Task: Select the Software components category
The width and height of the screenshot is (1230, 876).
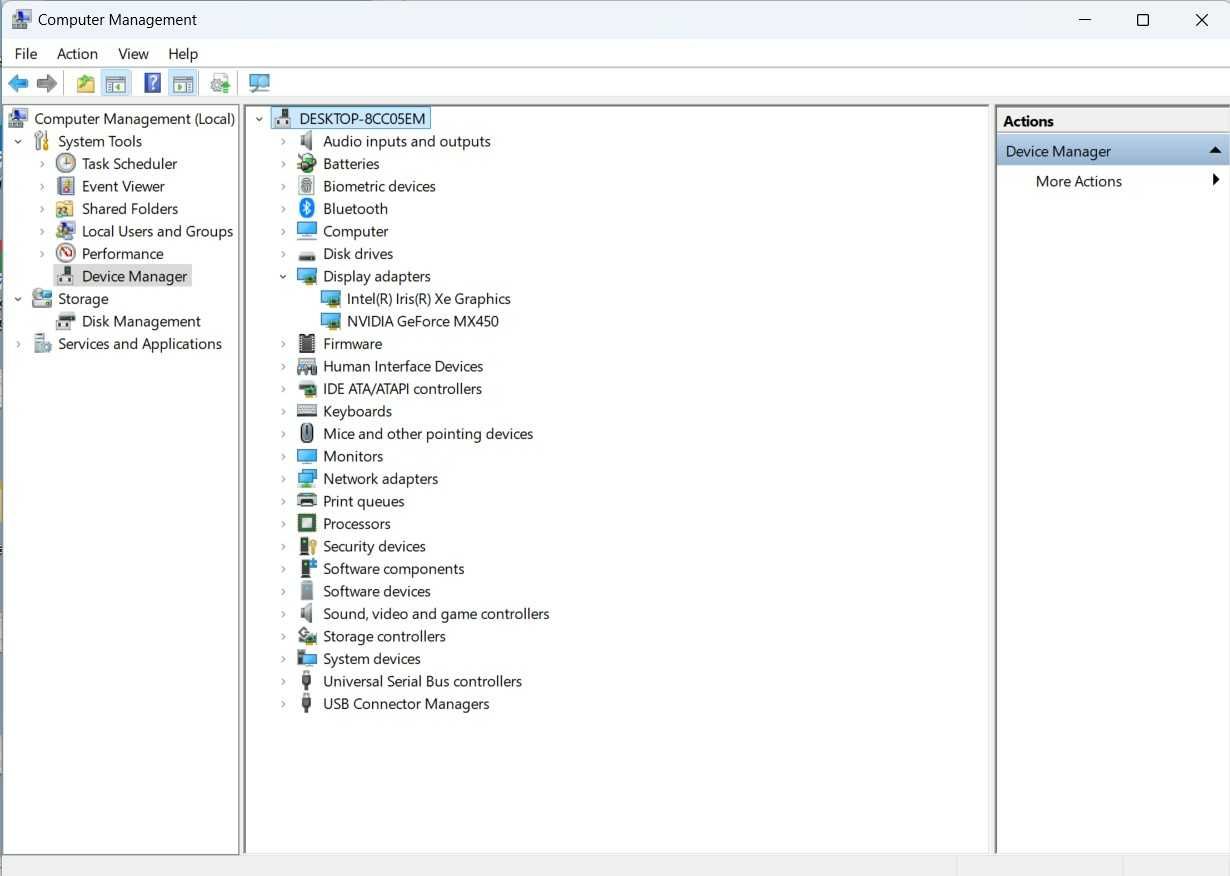Action: 393,568
